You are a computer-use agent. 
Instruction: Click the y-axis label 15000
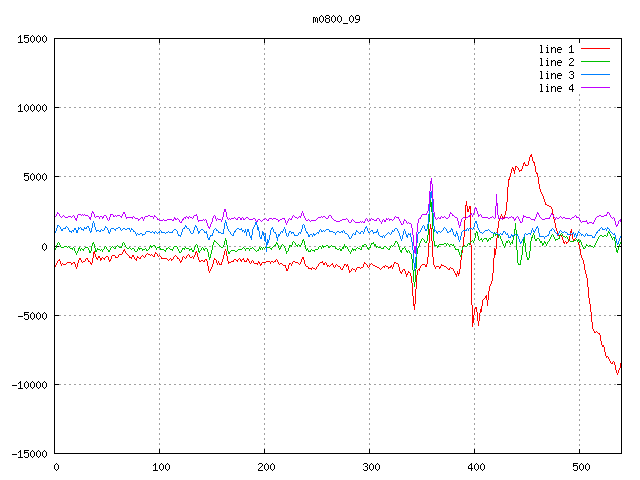(x=31, y=39)
